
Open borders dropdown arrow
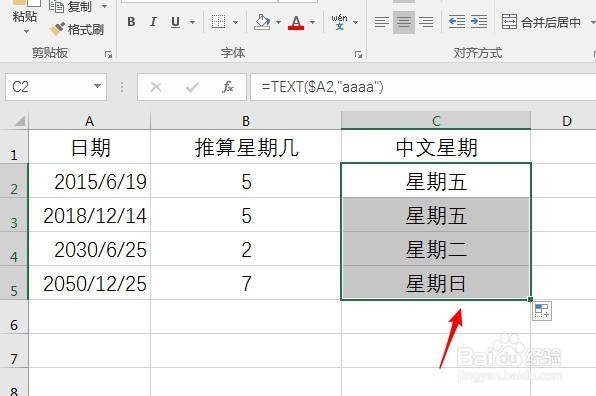click(235, 22)
